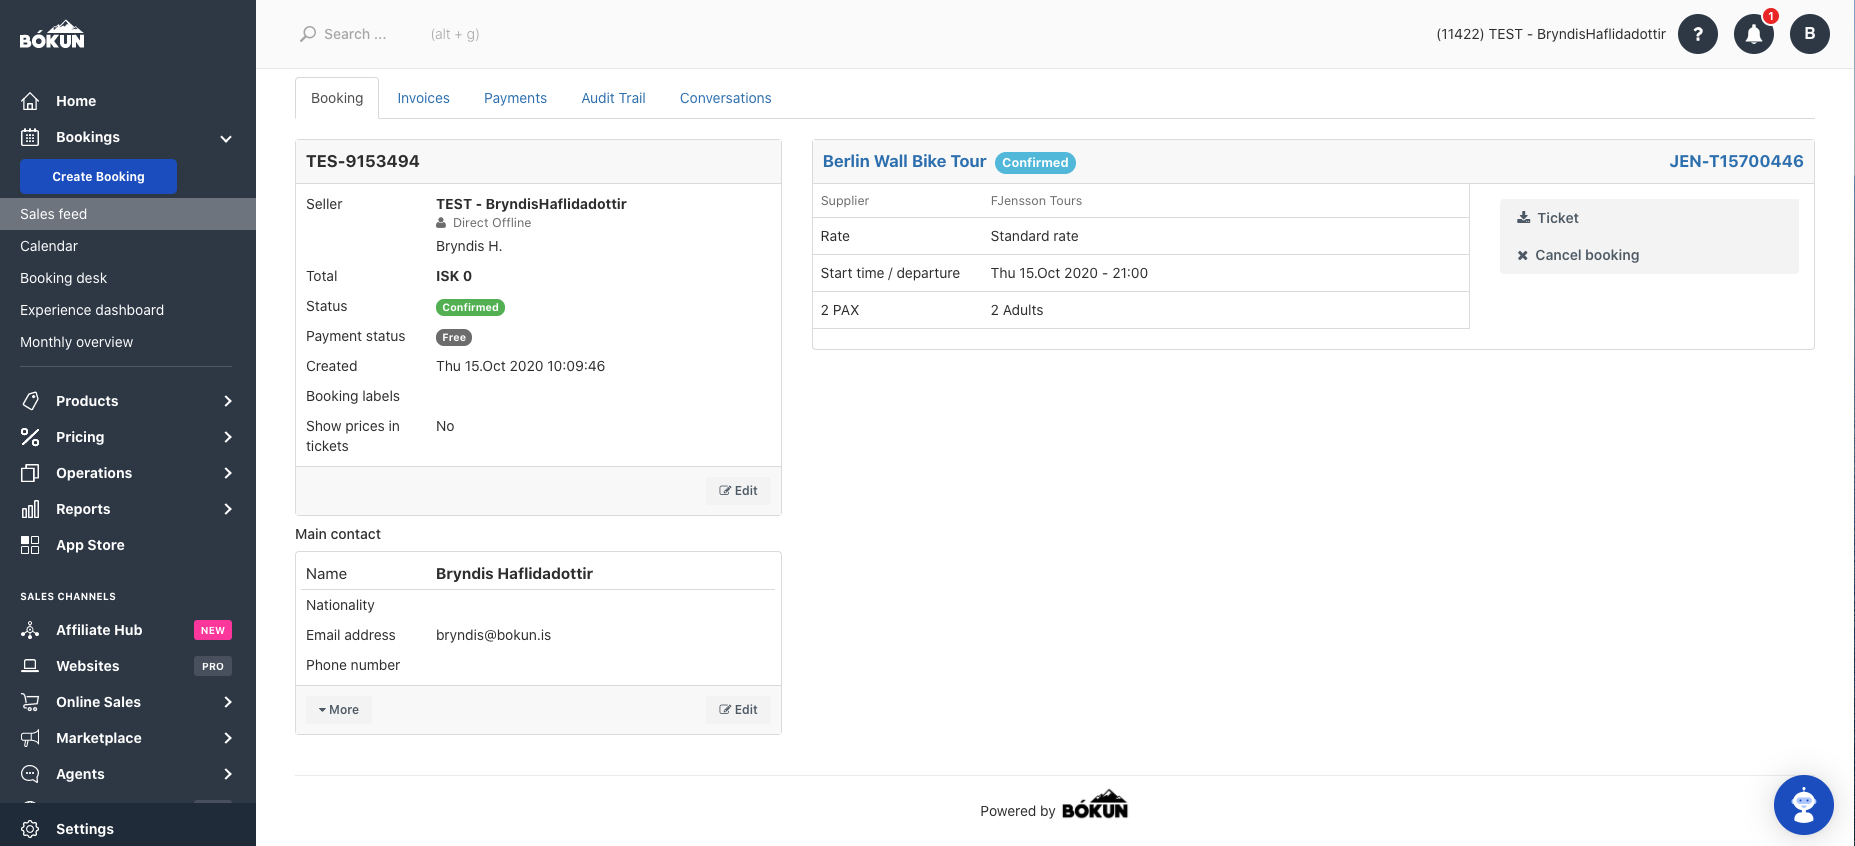
Task: Click the Create Booking button
Action: coord(98,176)
